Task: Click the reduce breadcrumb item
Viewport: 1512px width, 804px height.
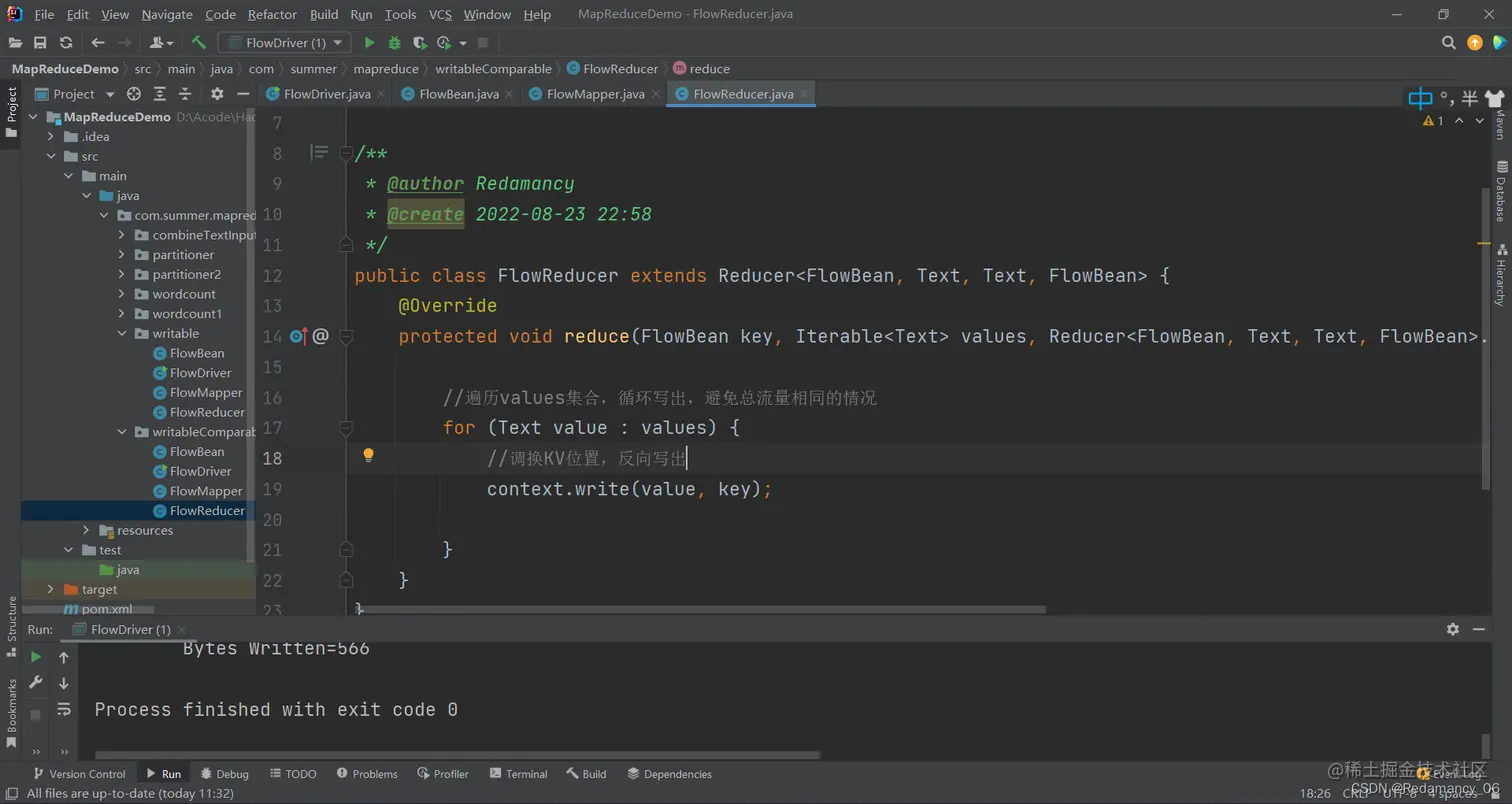Action: 701,69
